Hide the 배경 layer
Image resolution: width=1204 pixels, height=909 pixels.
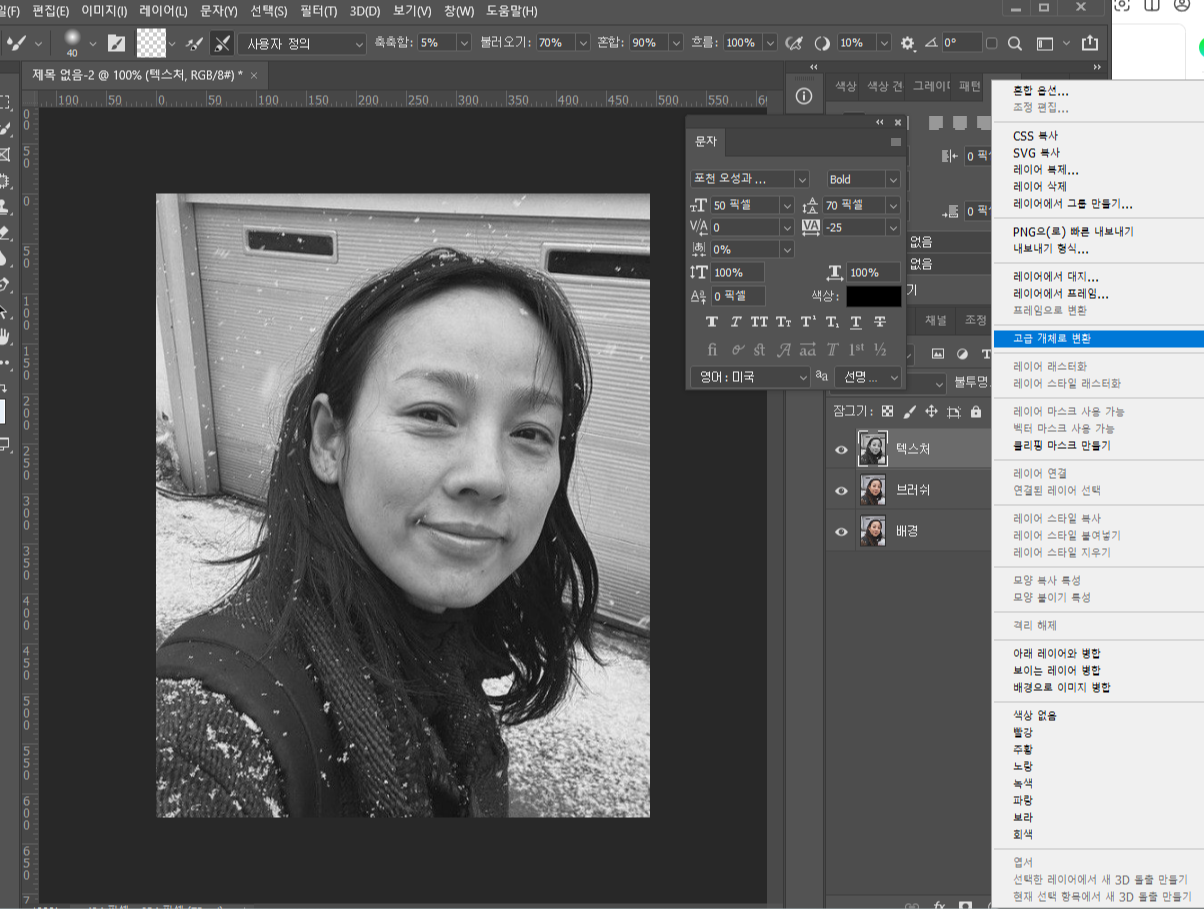click(x=841, y=532)
